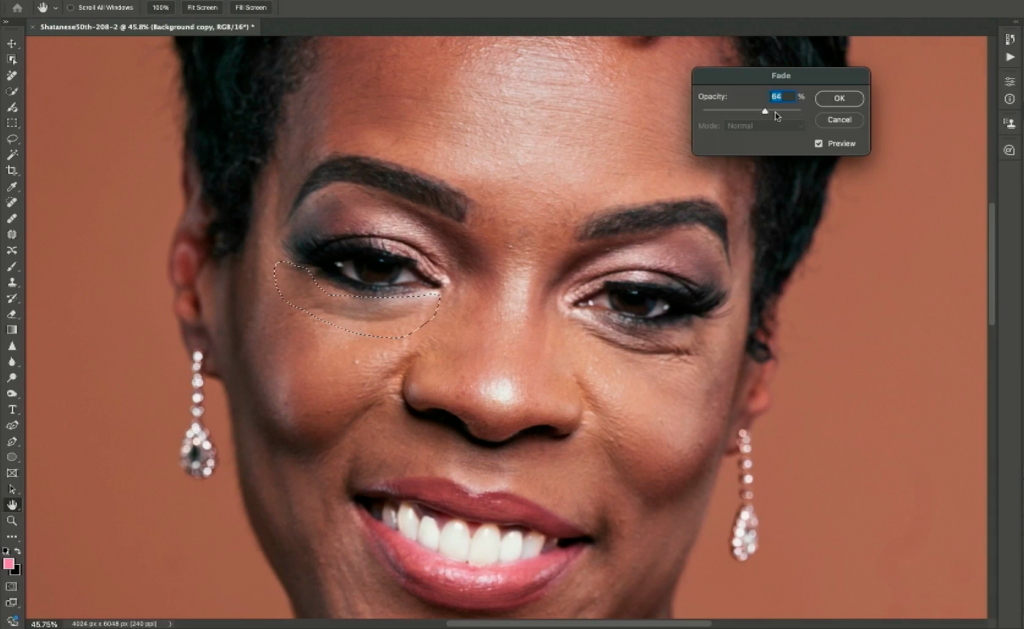
Task: Enable Scroll All Windows option
Action: tap(70, 7)
